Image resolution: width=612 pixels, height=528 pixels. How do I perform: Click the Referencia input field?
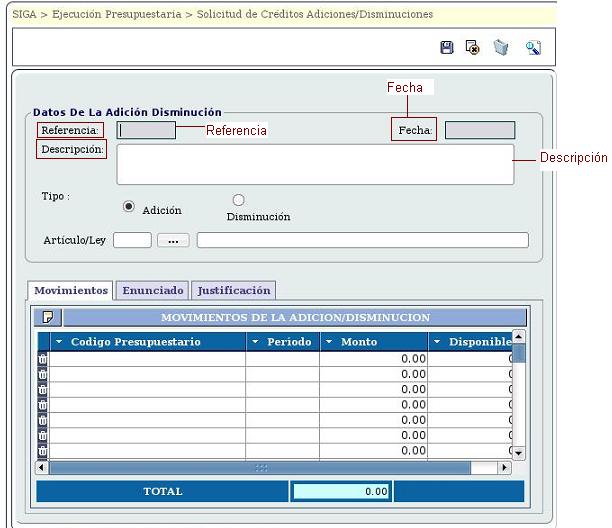point(146,130)
